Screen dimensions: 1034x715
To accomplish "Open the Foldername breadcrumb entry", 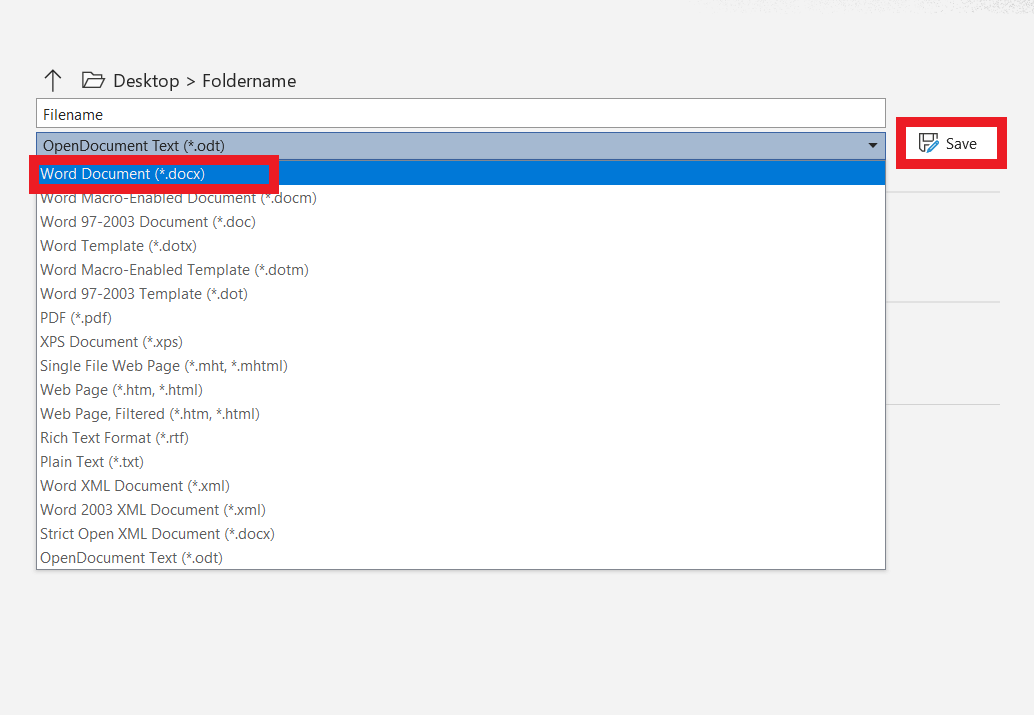I will [x=249, y=81].
